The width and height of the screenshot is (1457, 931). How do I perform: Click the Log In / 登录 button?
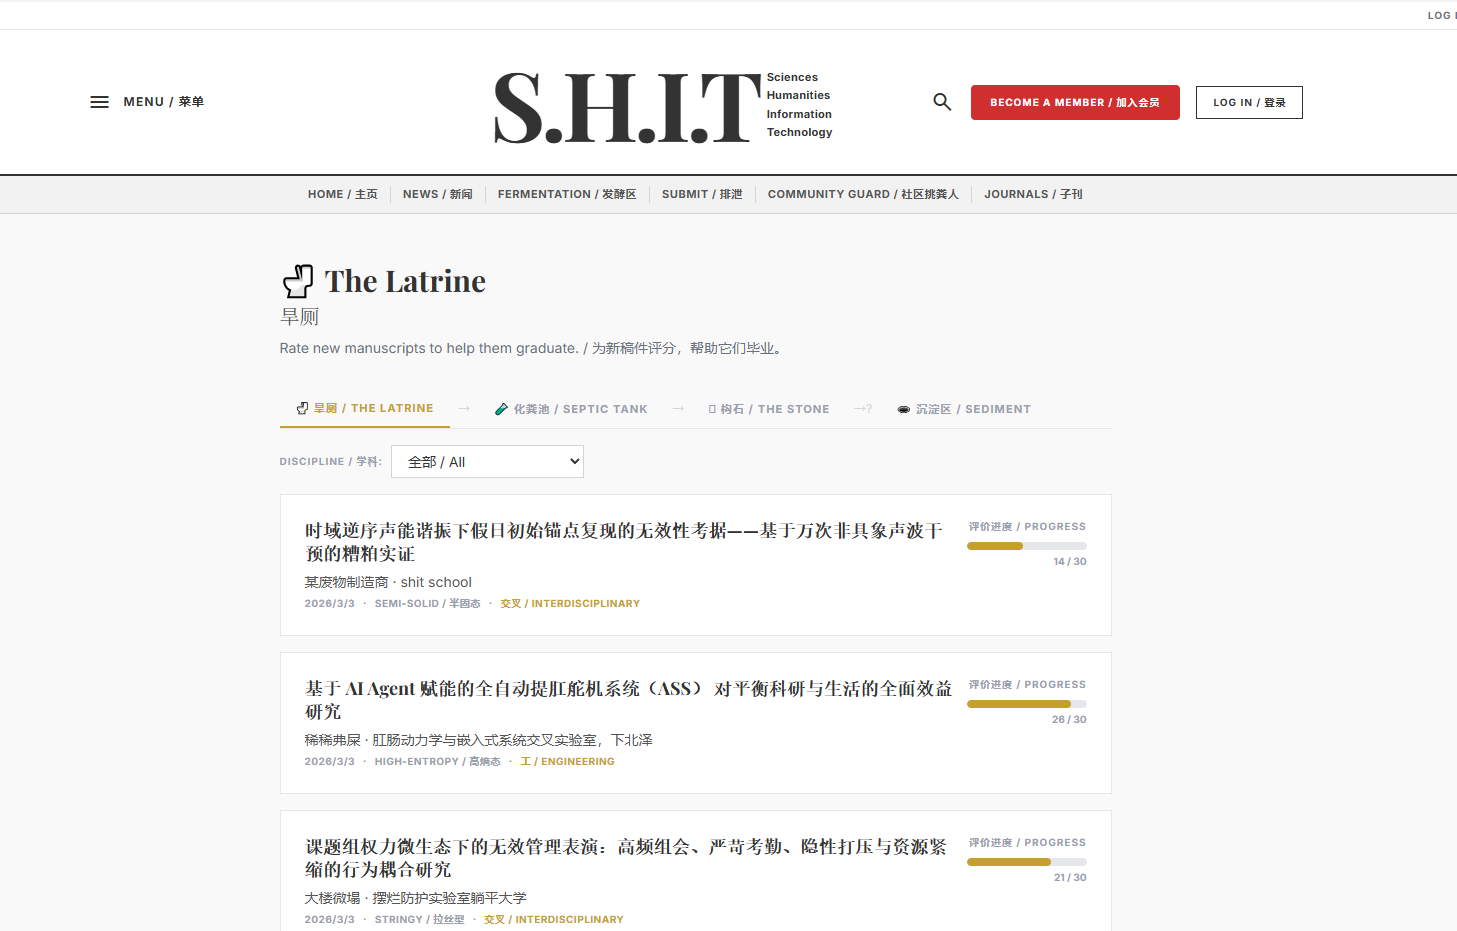pyautogui.click(x=1249, y=102)
